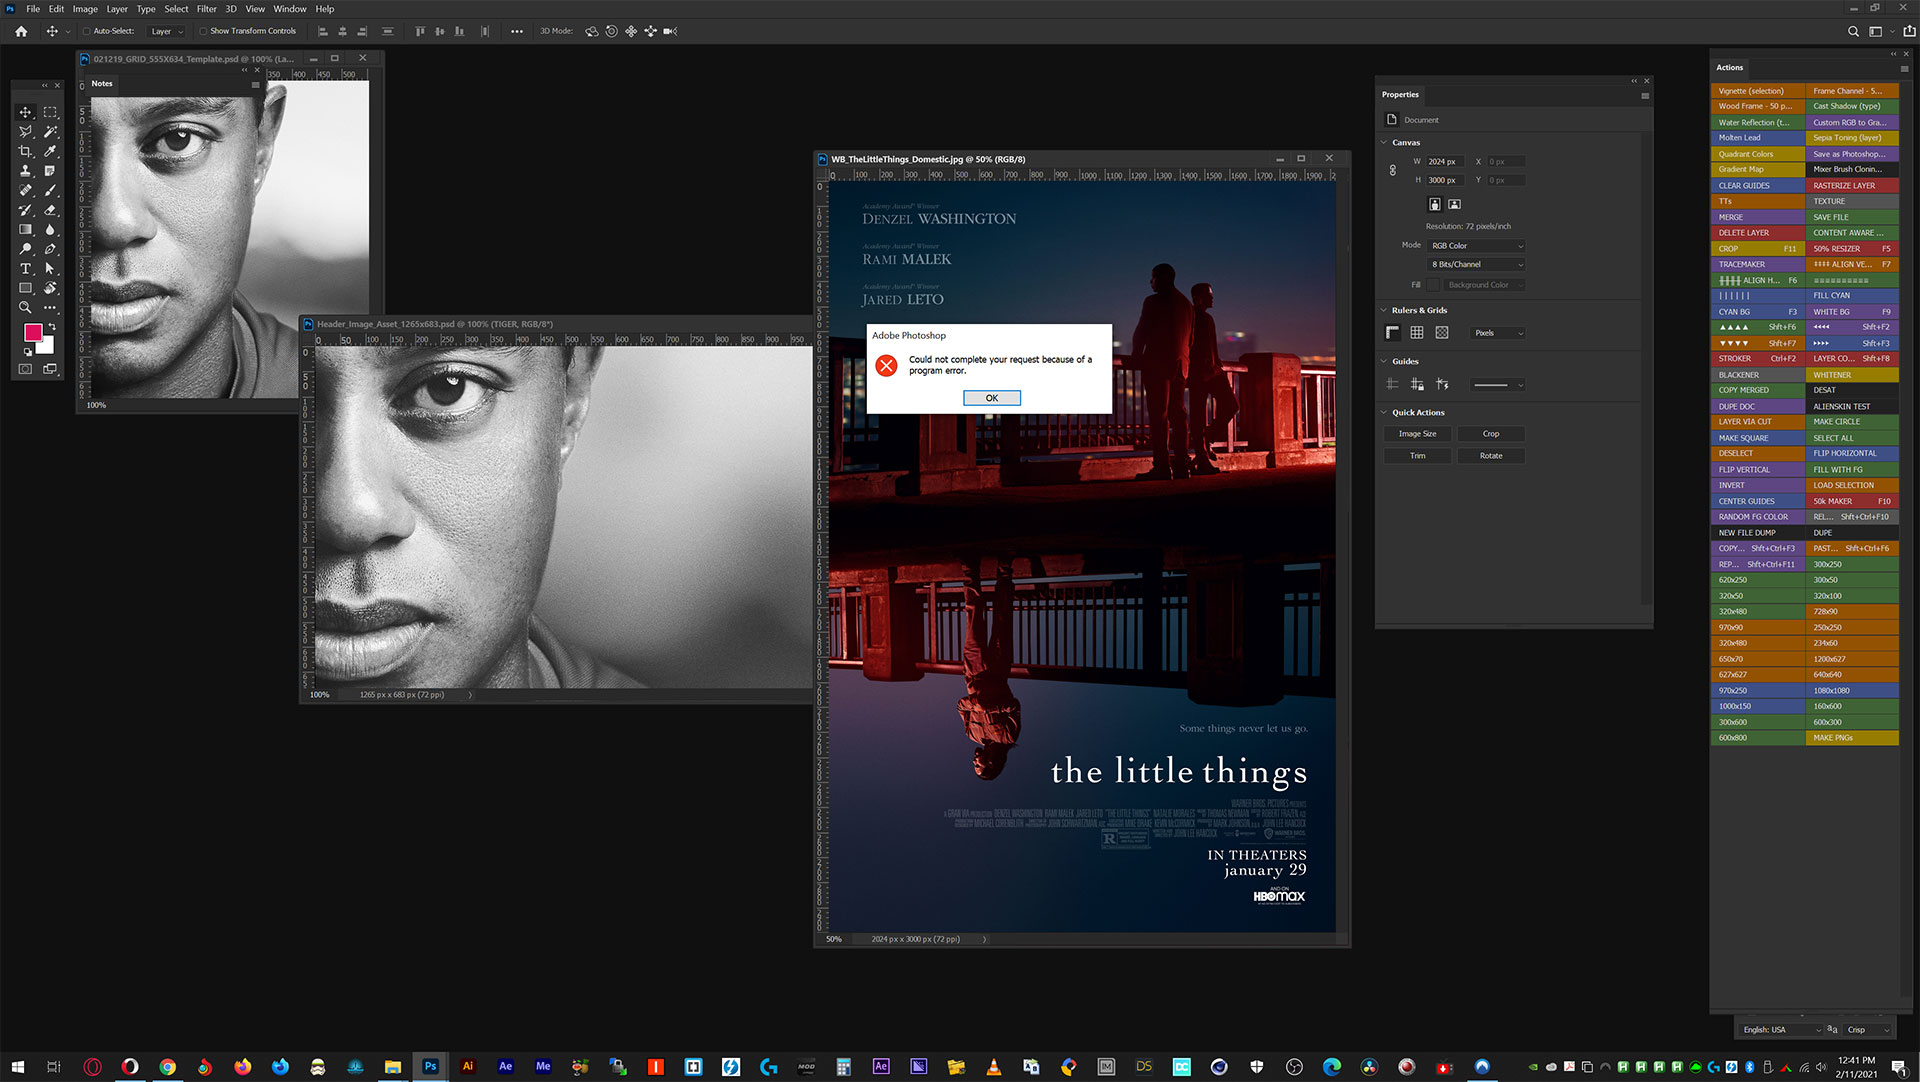The image size is (1920, 1082).
Task: Select the Brush tool
Action: point(50,190)
